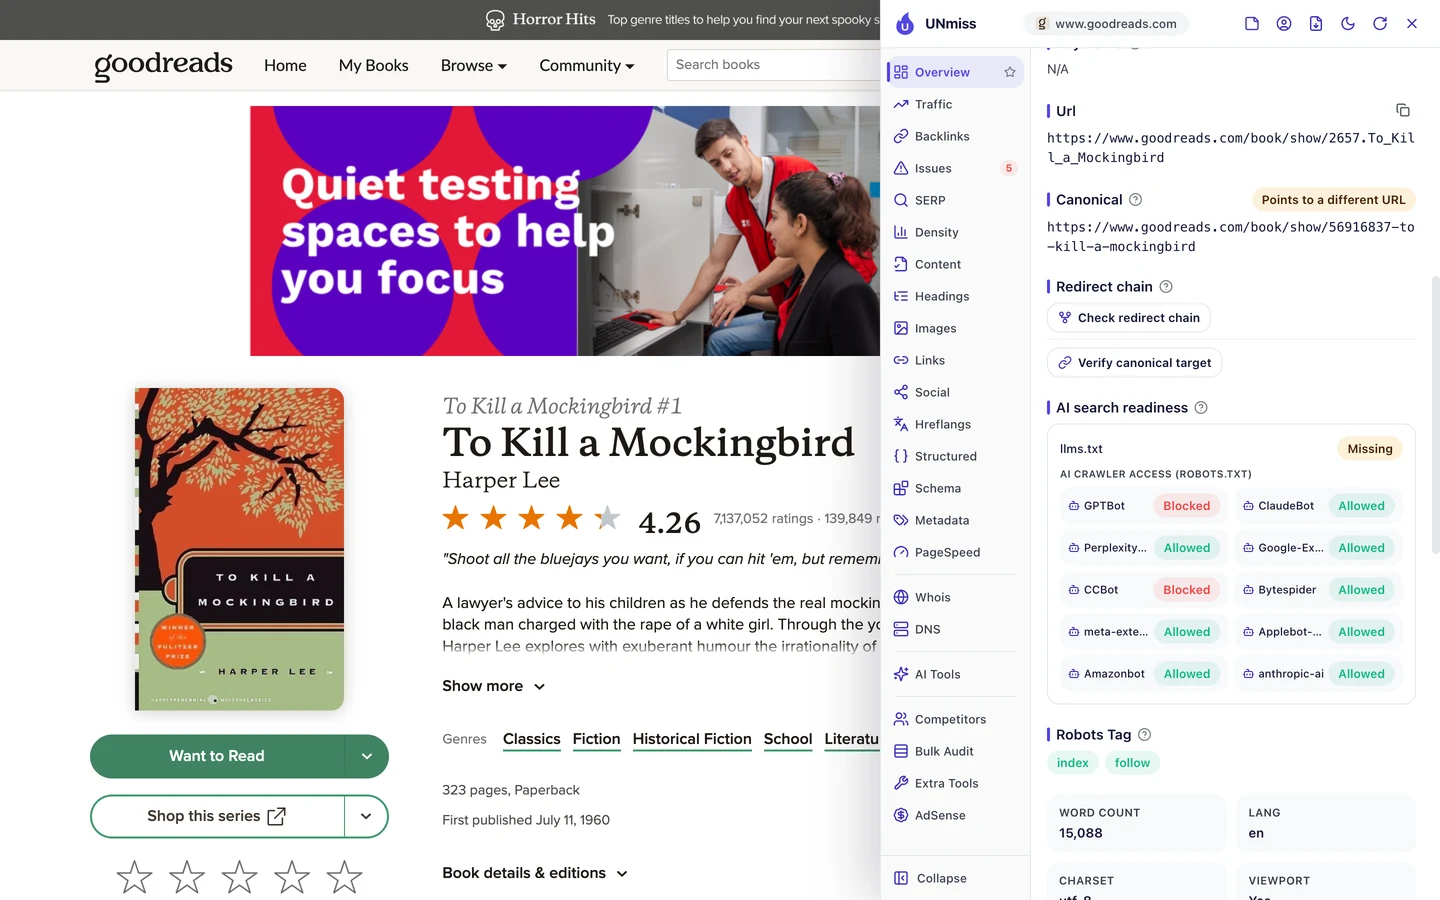Expand Book details & editions
This screenshot has height=900, width=1440.
coord(535,873)
